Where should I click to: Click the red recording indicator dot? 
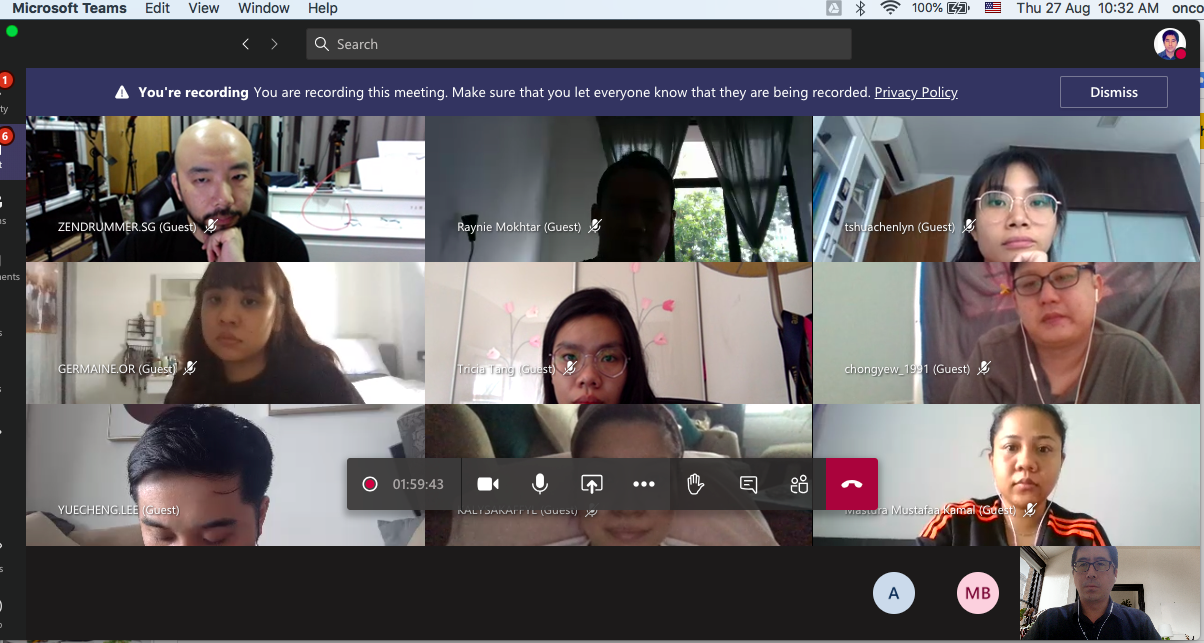[370, 484]
